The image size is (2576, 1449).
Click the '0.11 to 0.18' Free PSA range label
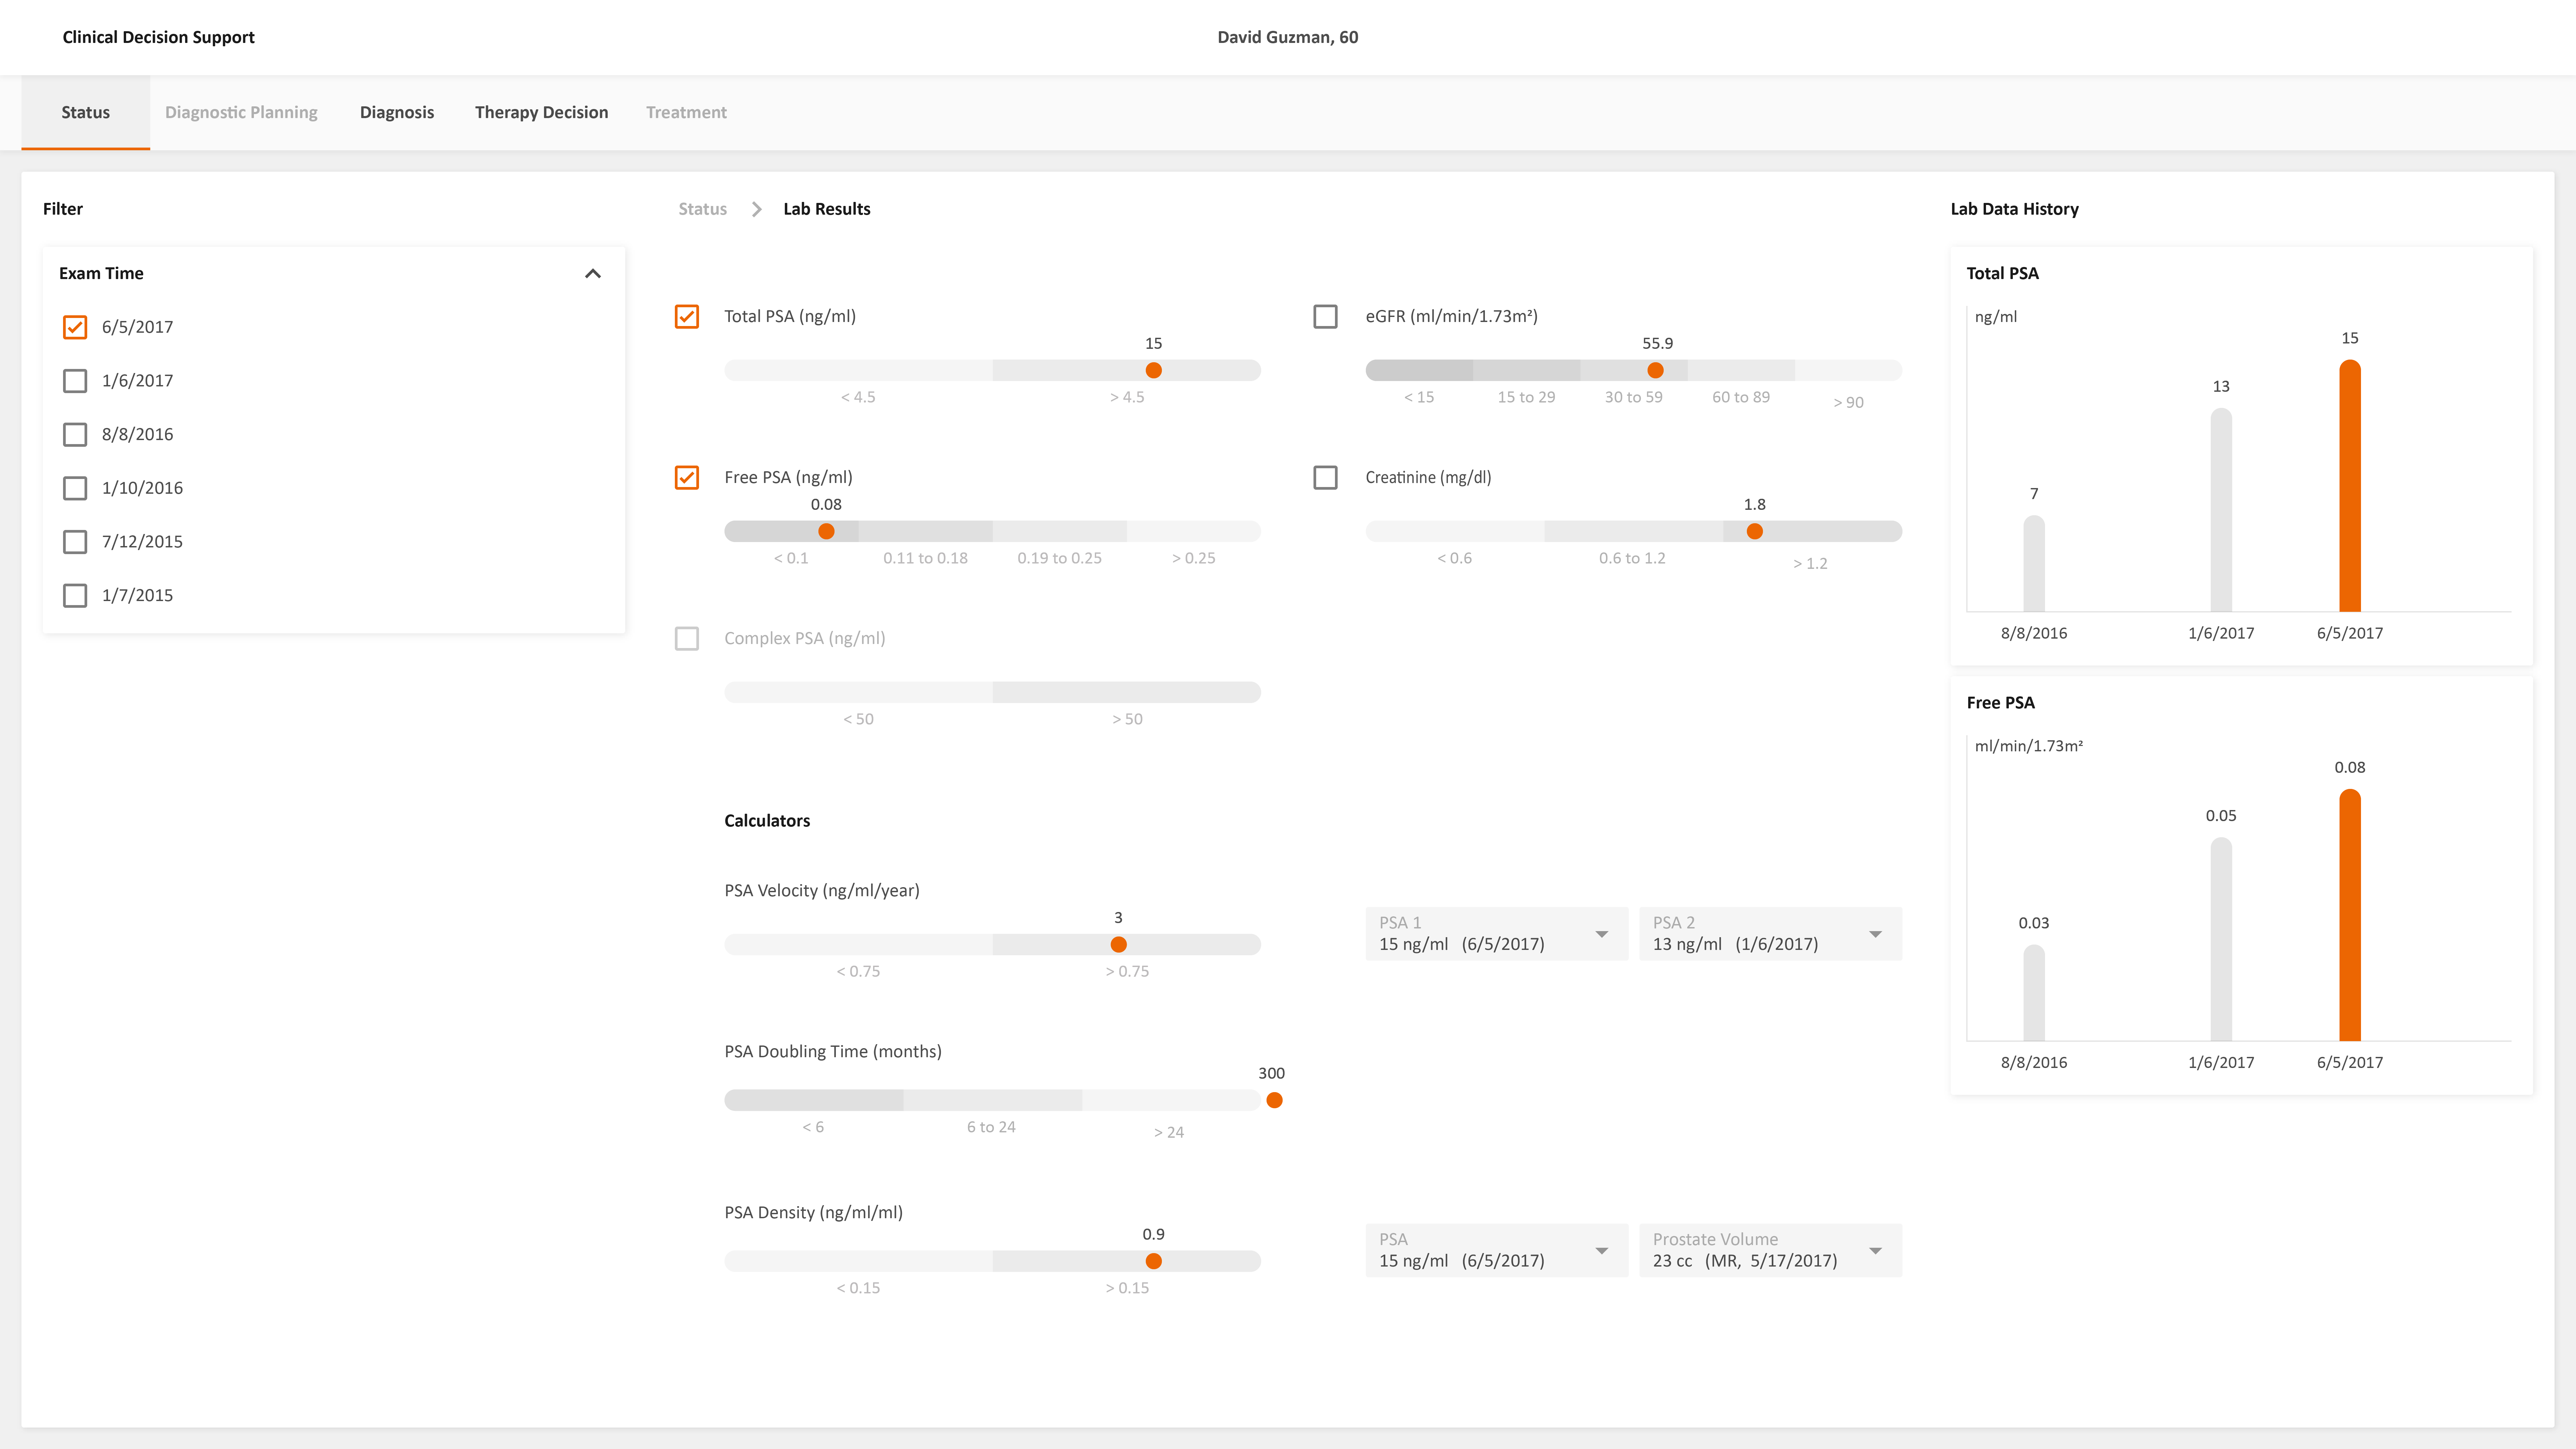[x=925, y=558]
